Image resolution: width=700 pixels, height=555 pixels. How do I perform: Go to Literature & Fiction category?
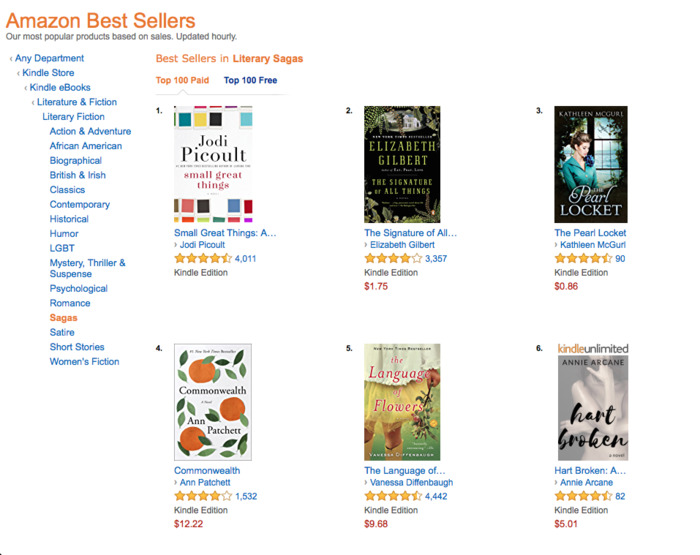pyautogui.click(x=77, y=102)
